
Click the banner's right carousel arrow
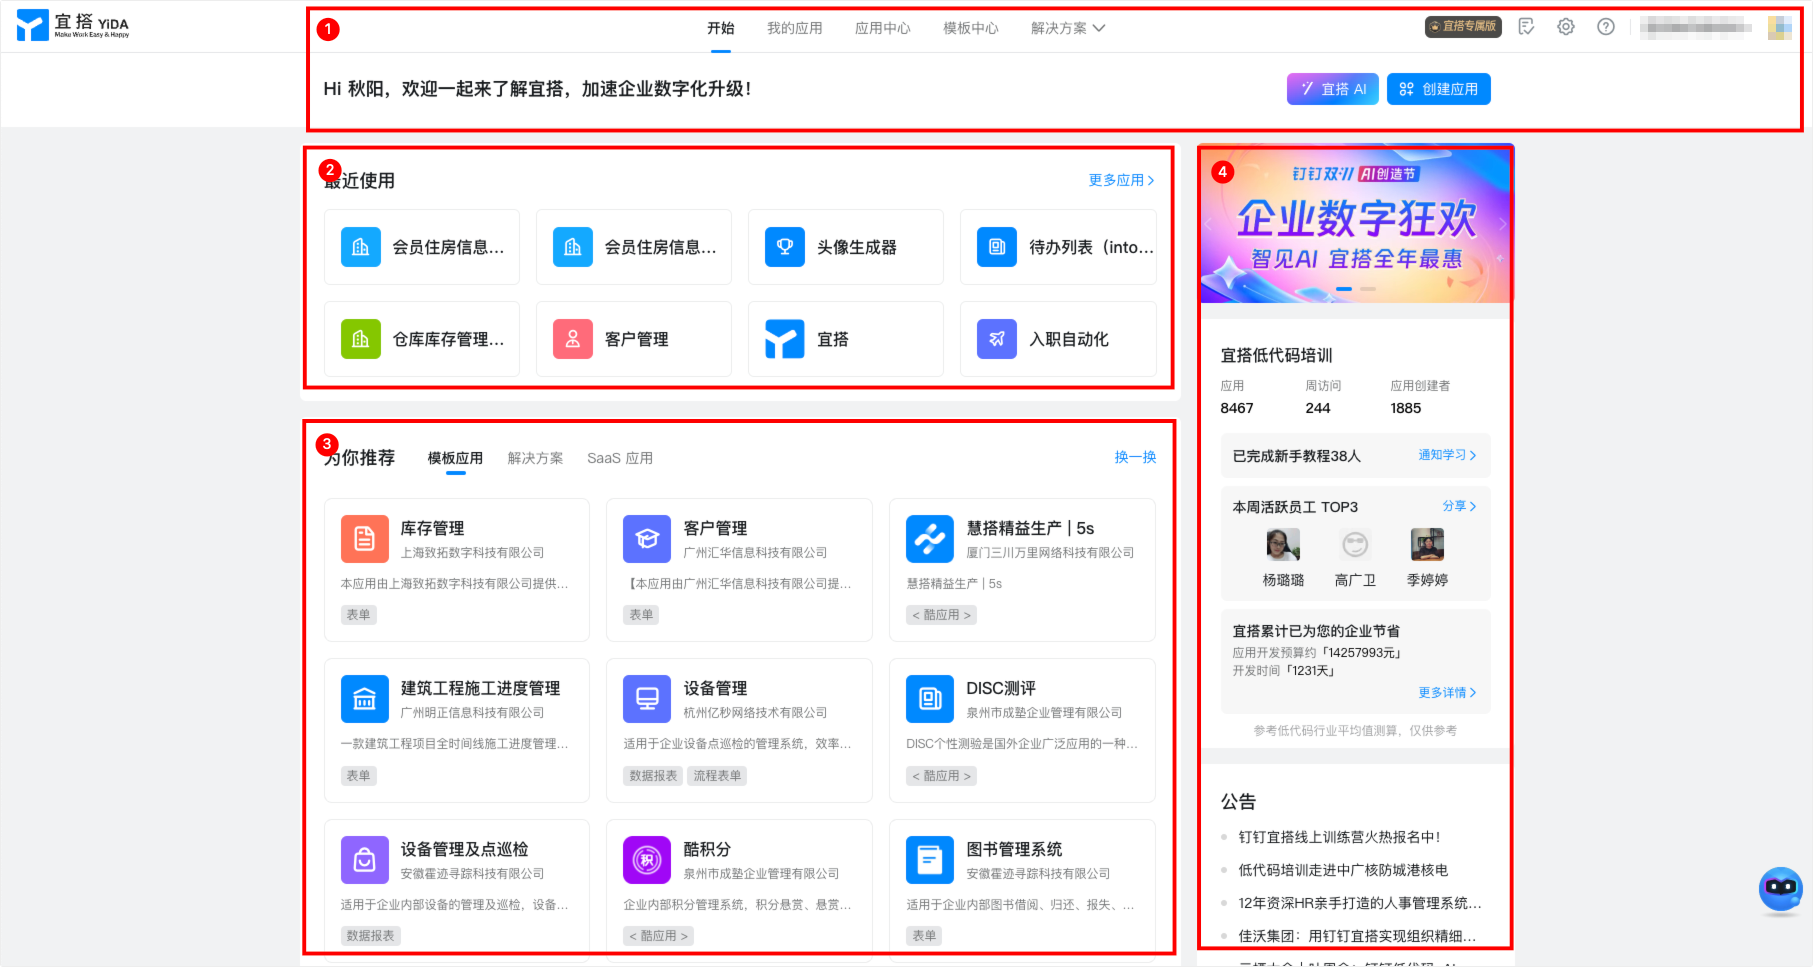1501,224
